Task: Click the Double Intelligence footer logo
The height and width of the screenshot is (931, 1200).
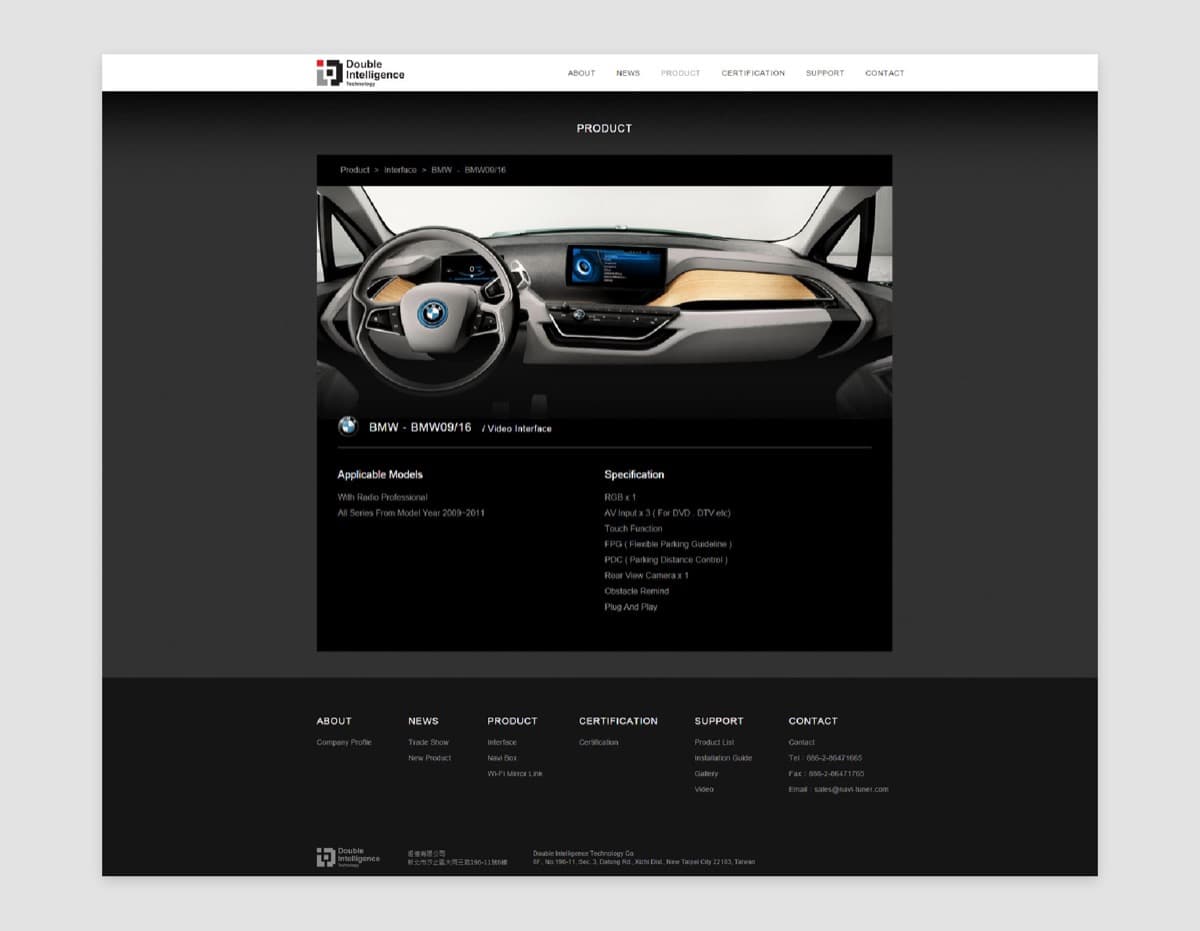Action: click(348, 857)
